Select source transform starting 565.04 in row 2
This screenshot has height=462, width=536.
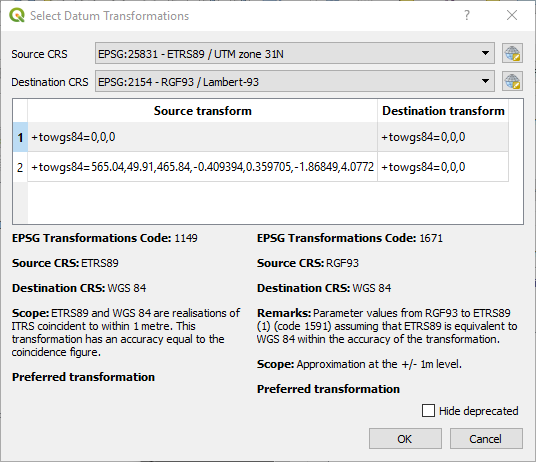tap(202, 167)
